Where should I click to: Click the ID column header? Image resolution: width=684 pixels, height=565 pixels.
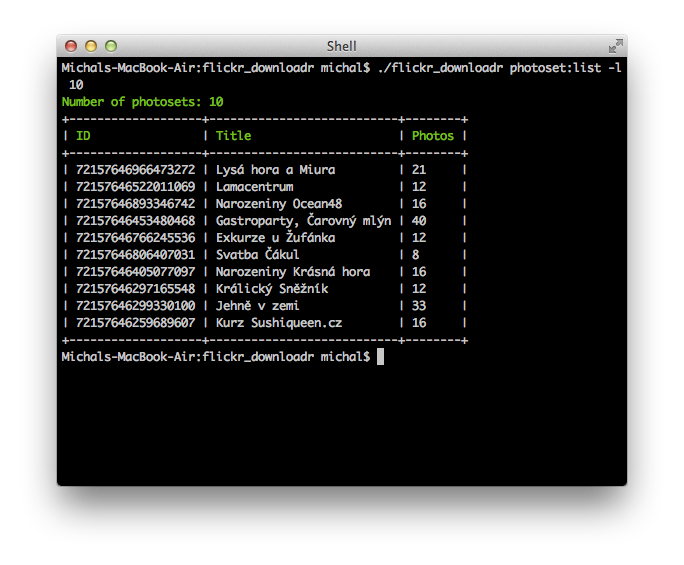(x=83, y=136)
